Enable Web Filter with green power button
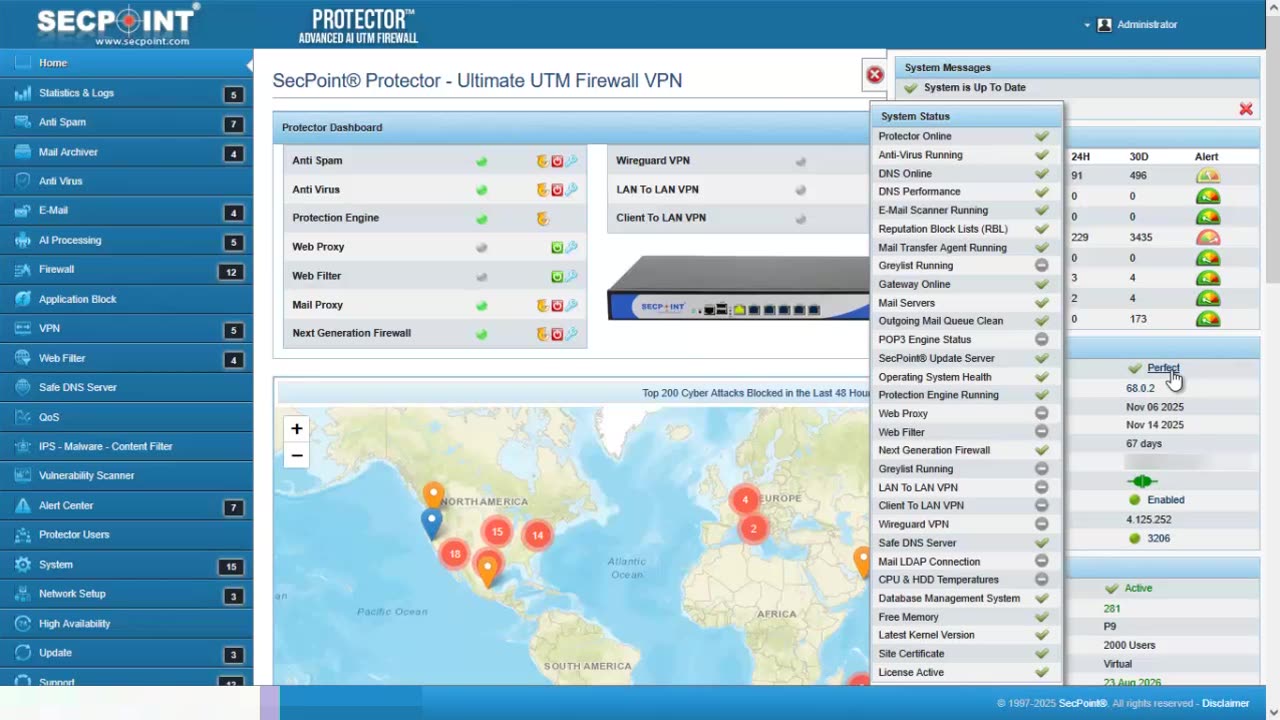The height and width of the screenshot is (720, 1280). coord(557,277)
